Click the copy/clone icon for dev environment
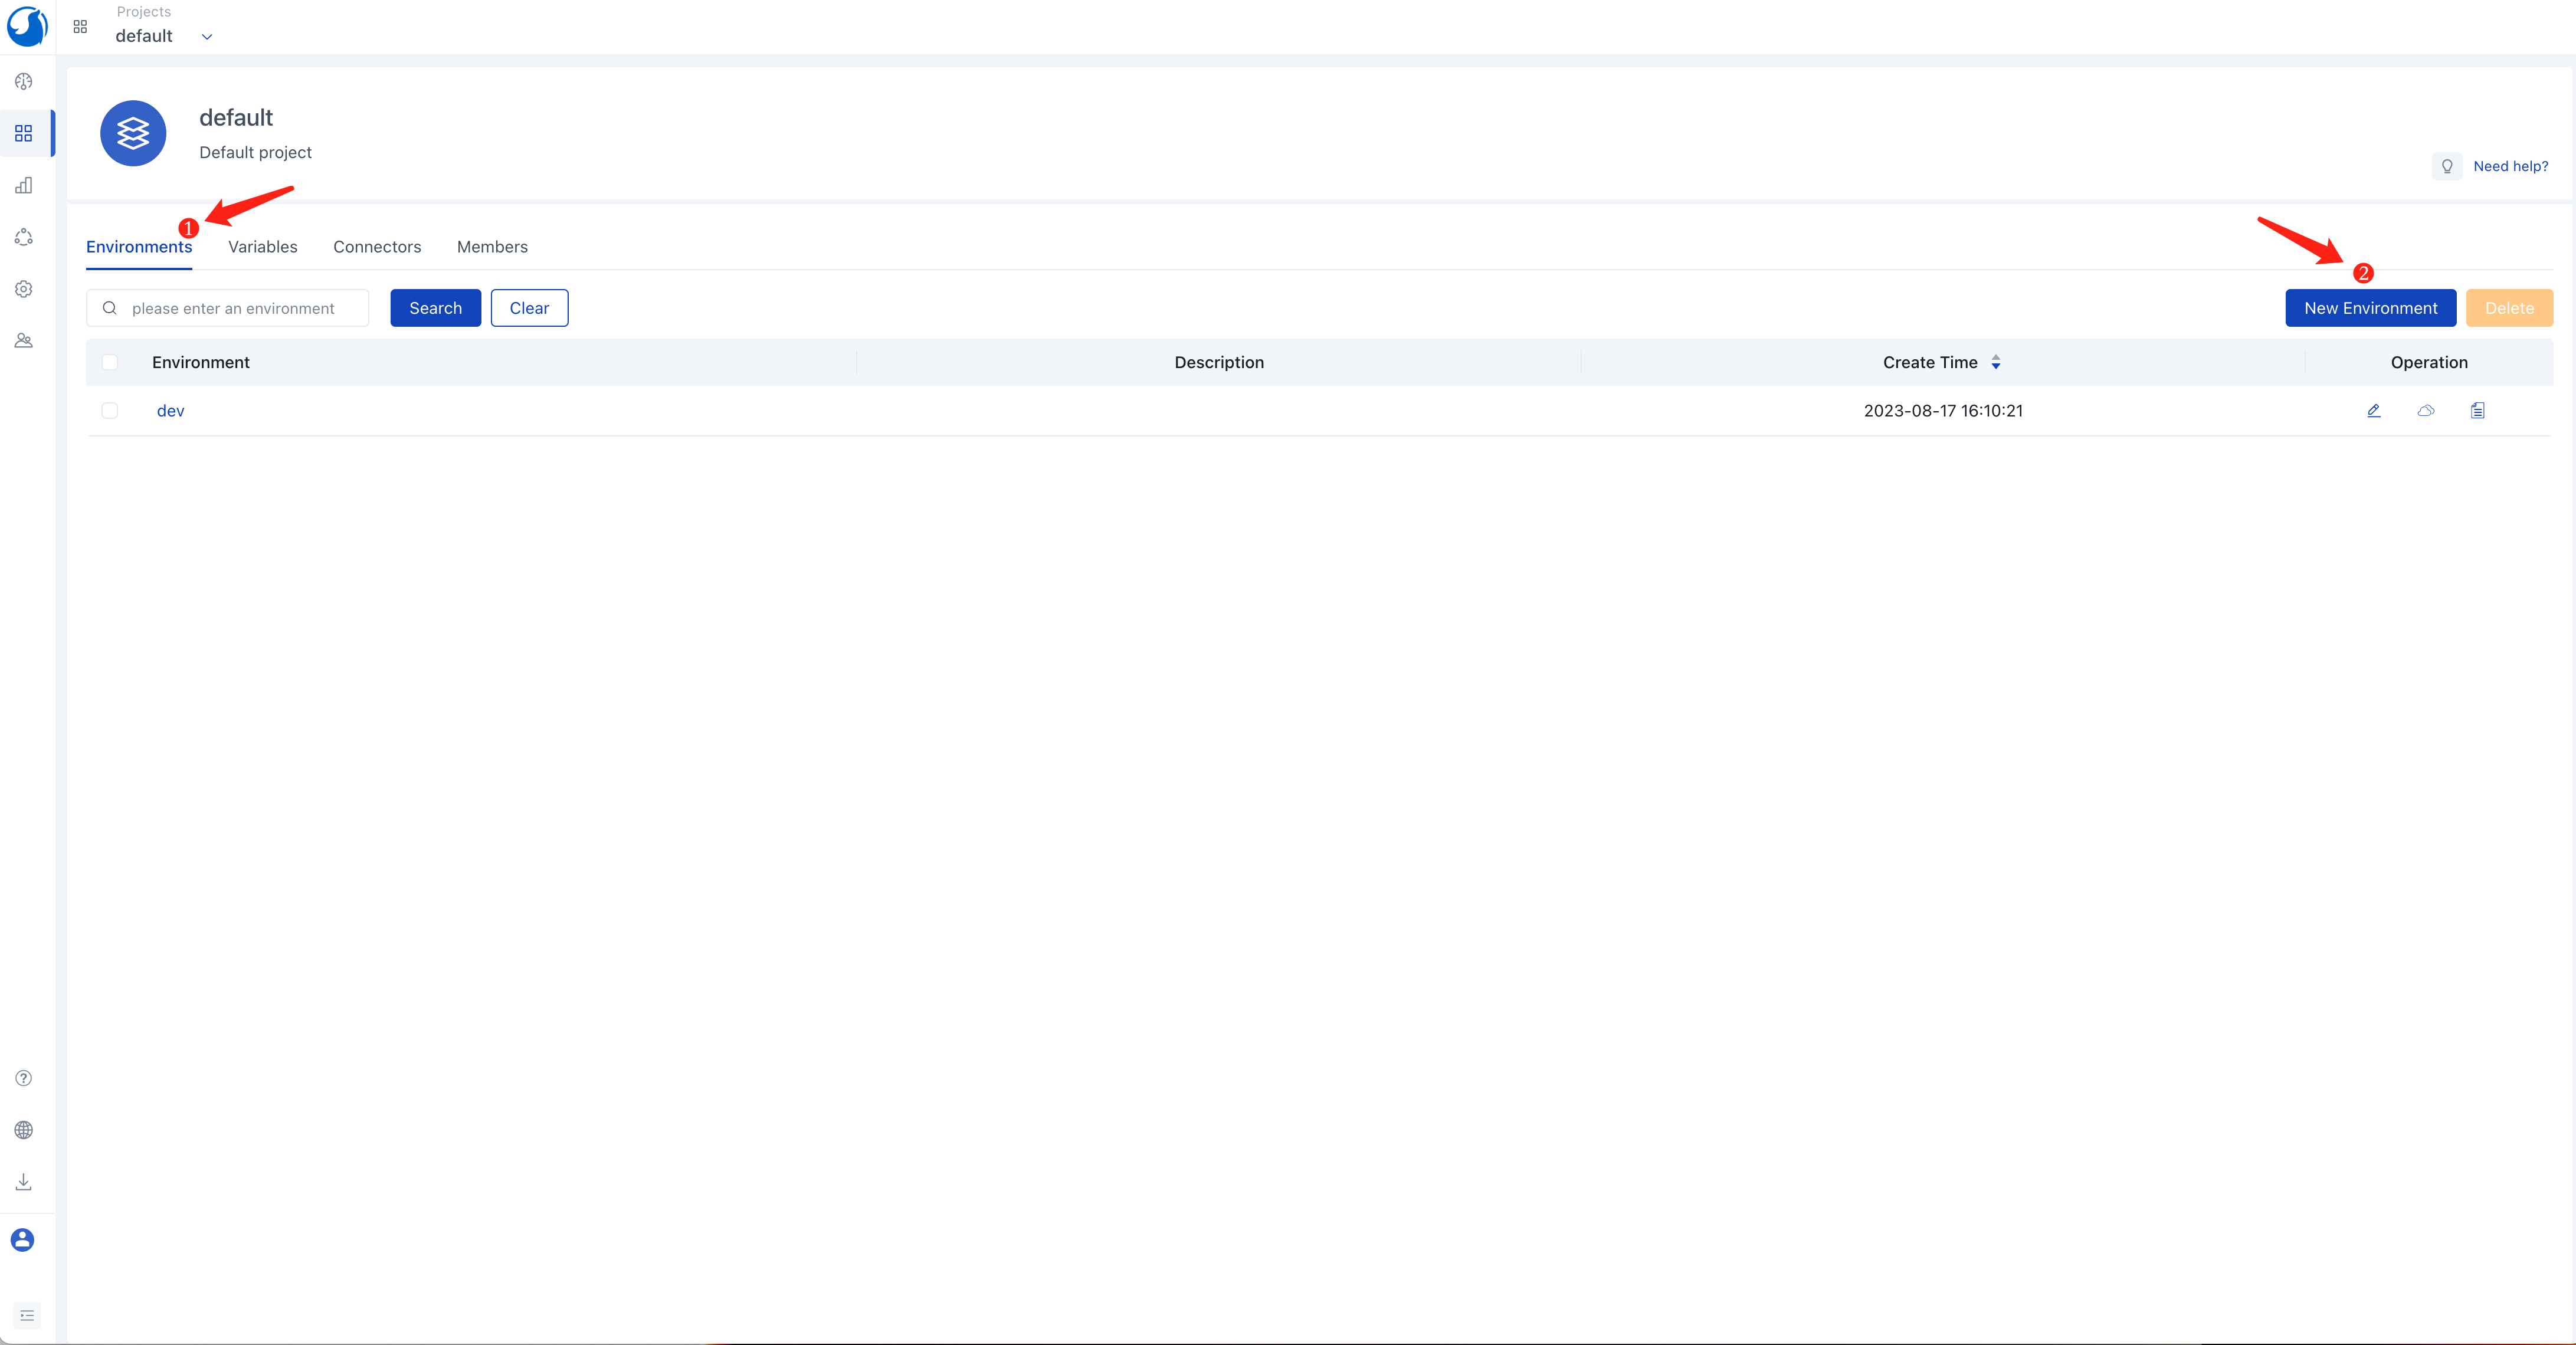2576x1345 pixels. click(x=2477, y=411)
